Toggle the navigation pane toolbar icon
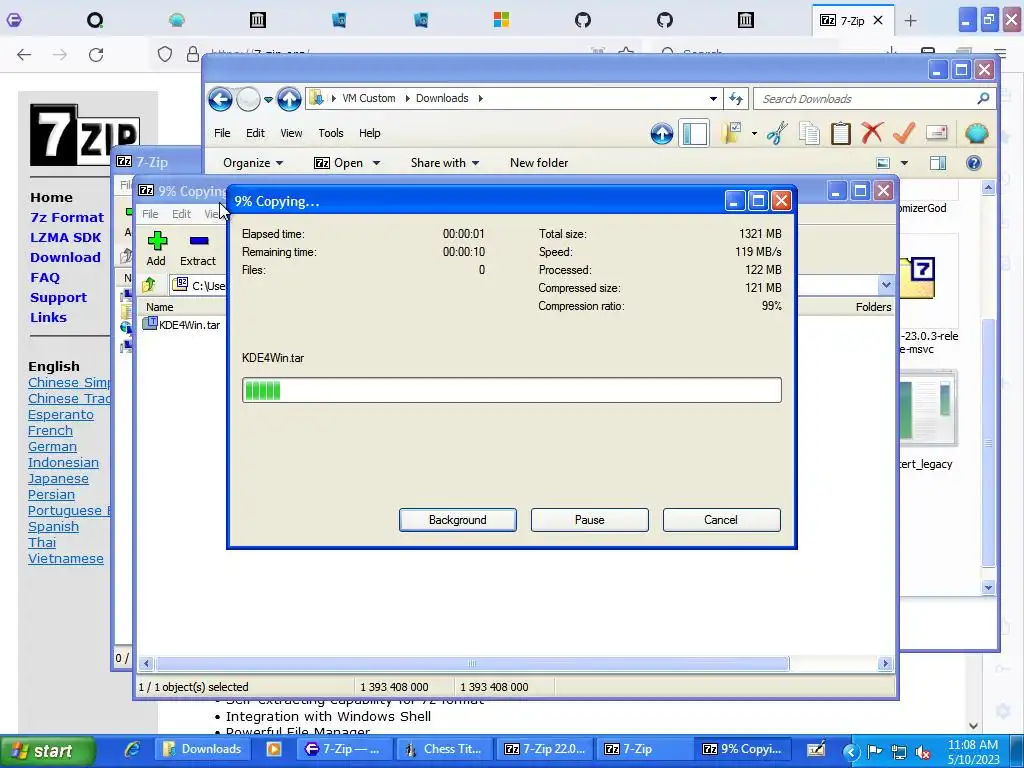Viewport: 1024px width, 768px height. (x=694, y=134)
